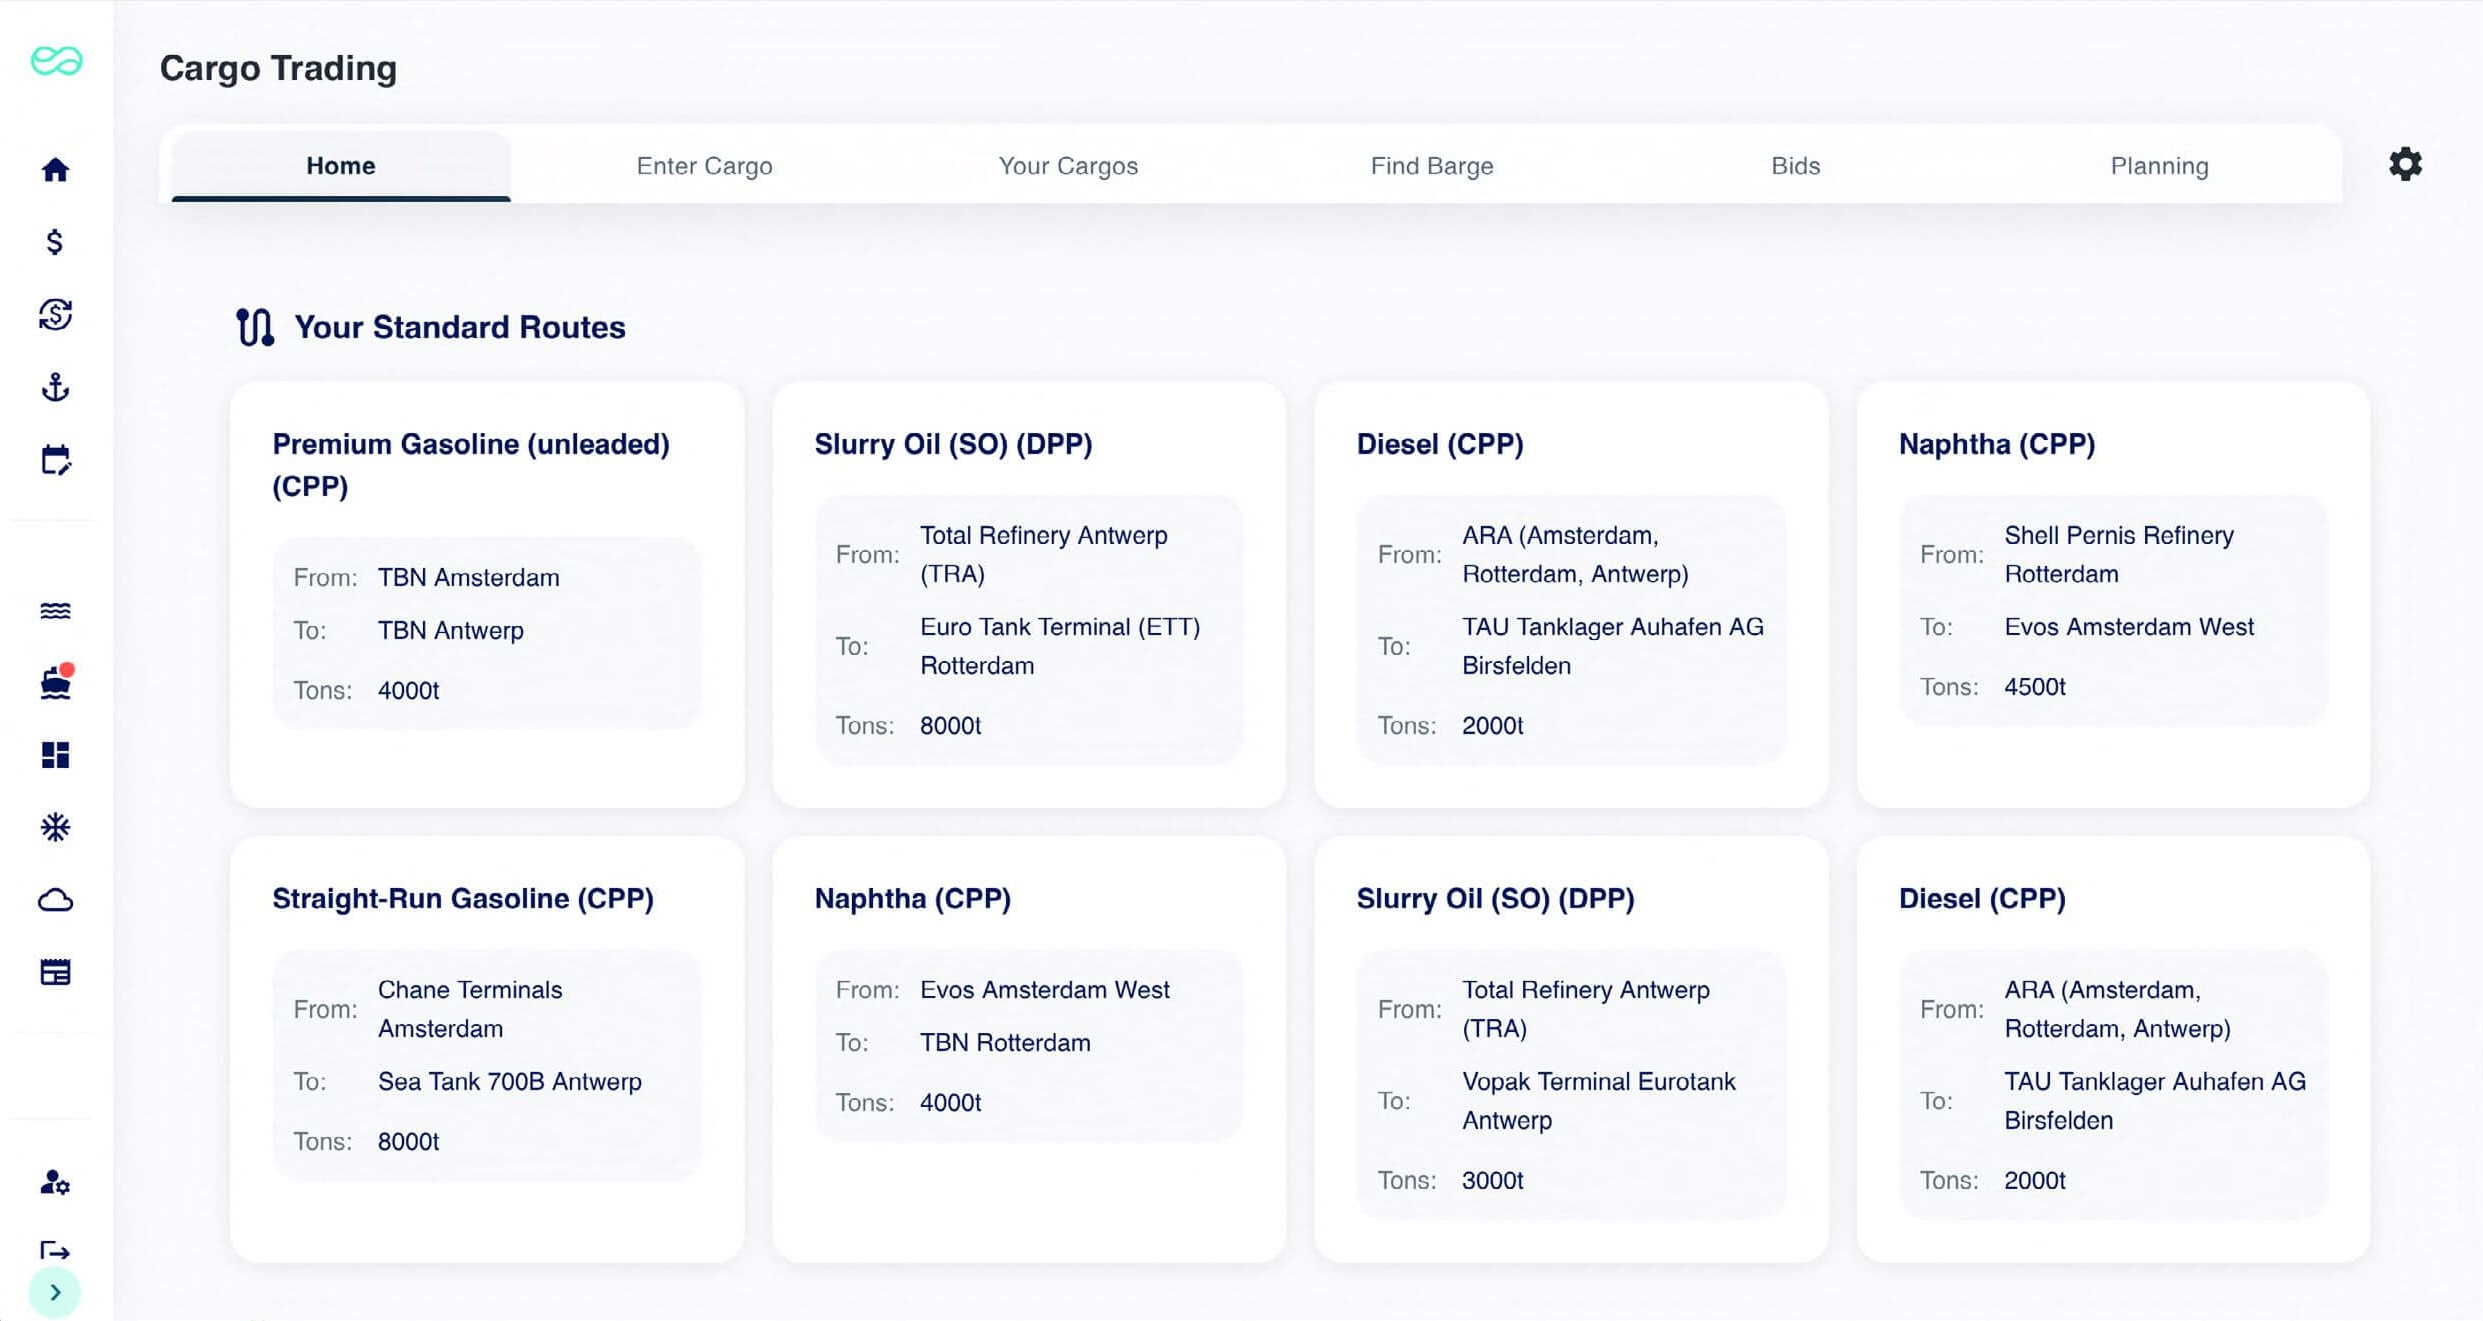Open settings gear icon top right

[x=2405, y=164]
